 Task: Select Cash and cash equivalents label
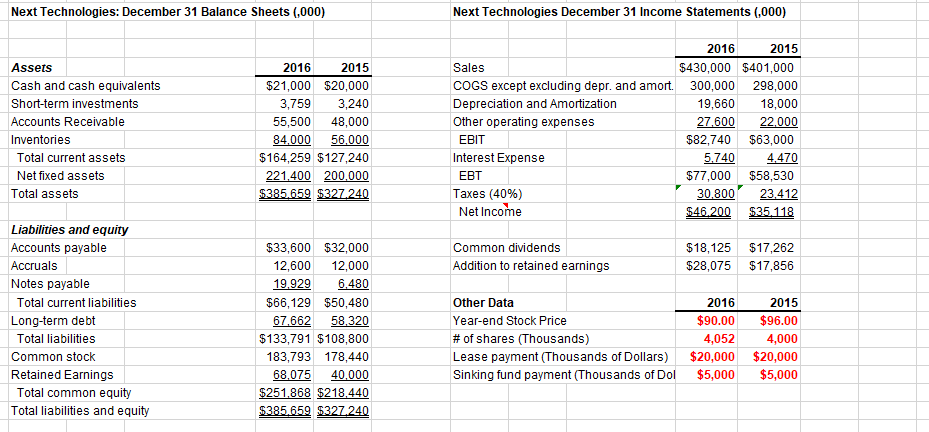86,86
